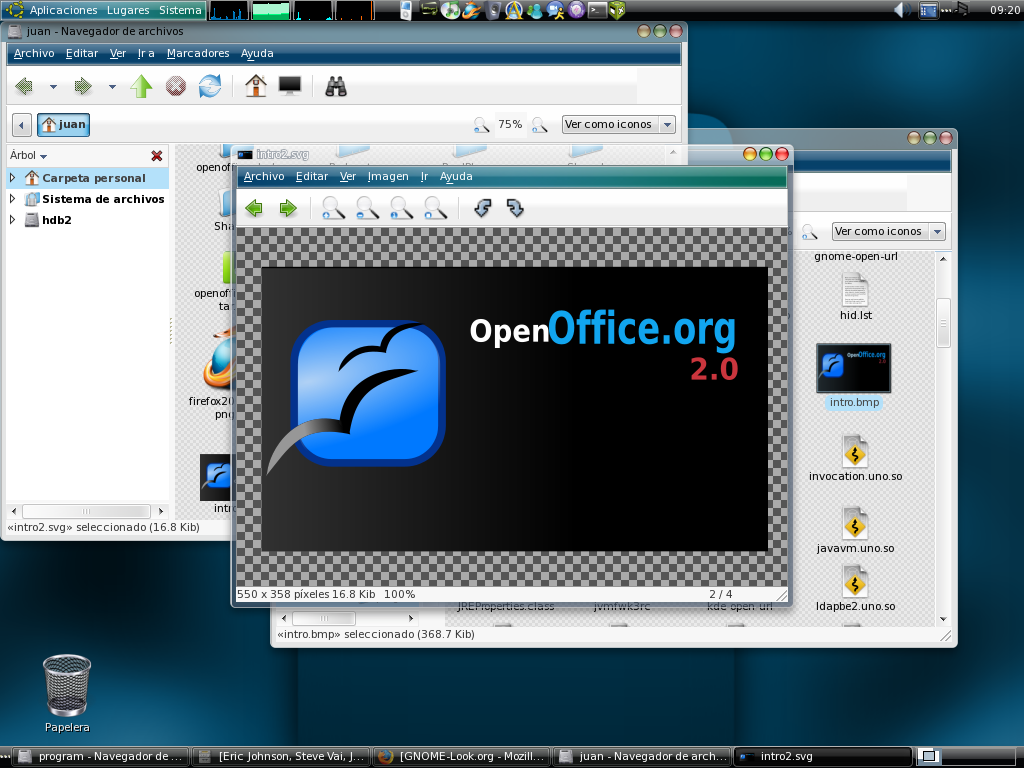Open Archivo menu in image viewer
The image size is (1024, 768).
tap(264, 176)
